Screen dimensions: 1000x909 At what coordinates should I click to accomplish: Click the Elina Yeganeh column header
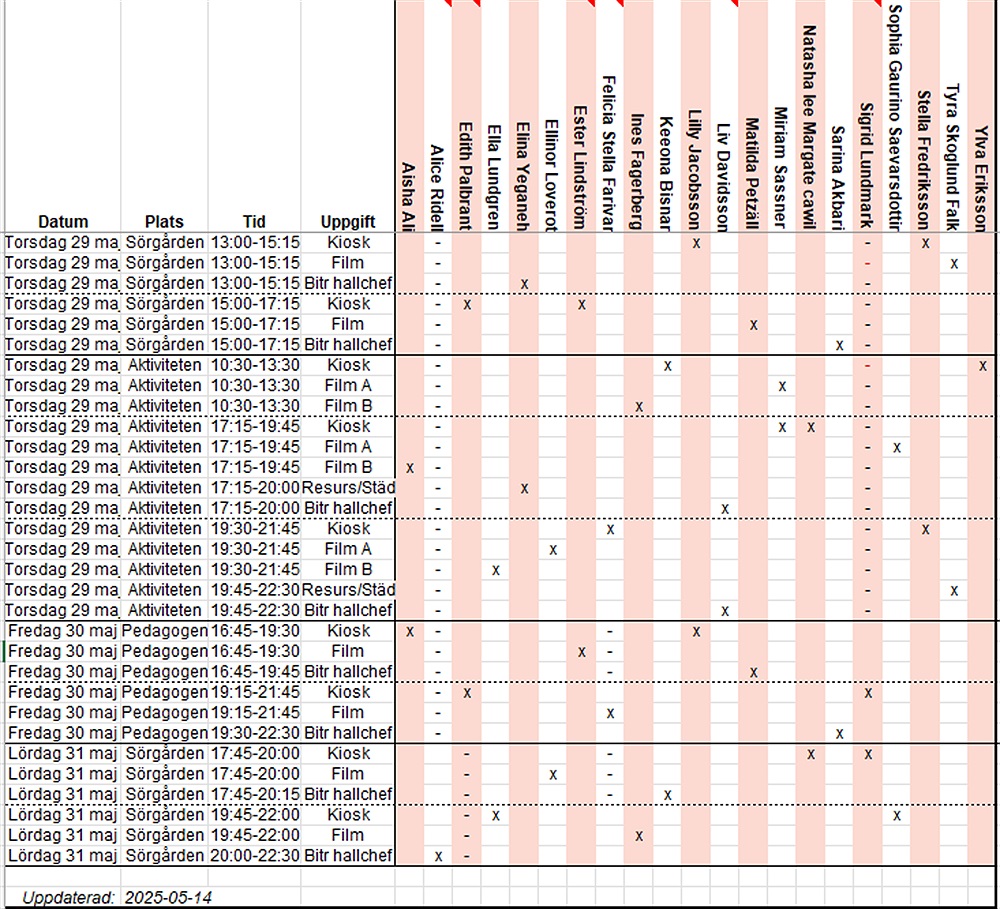point(524,176)
